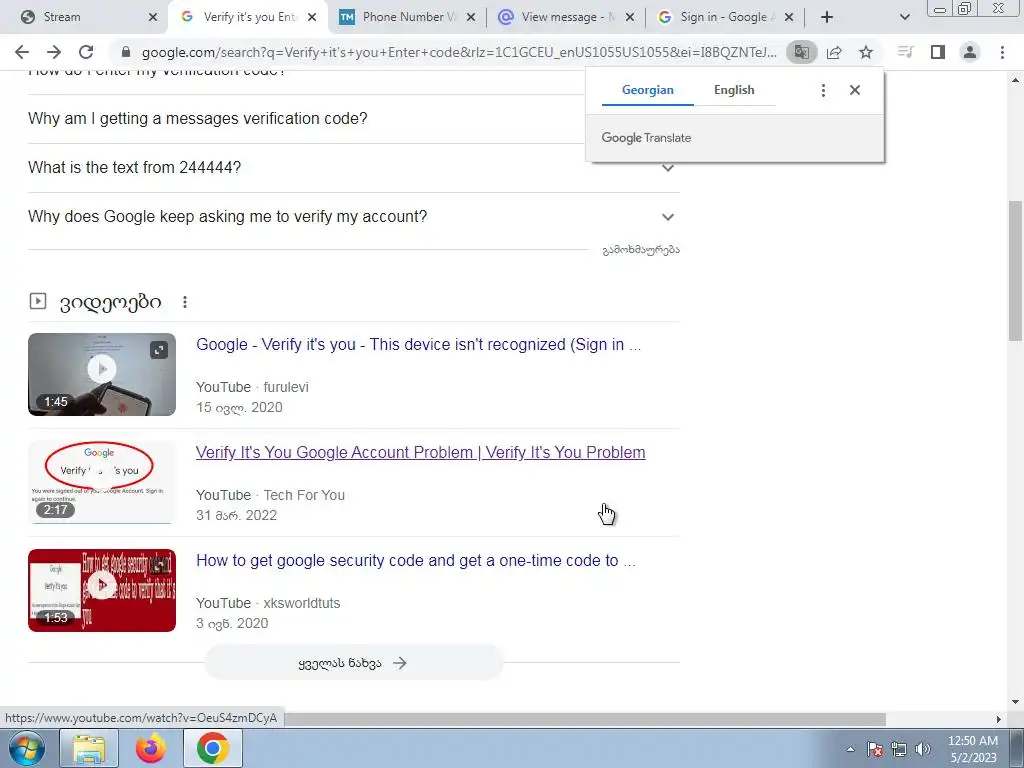Viewport: 1024px width, 768px height.
Task: Click the scroll up arrow
Action: [x=1016, y=80]
